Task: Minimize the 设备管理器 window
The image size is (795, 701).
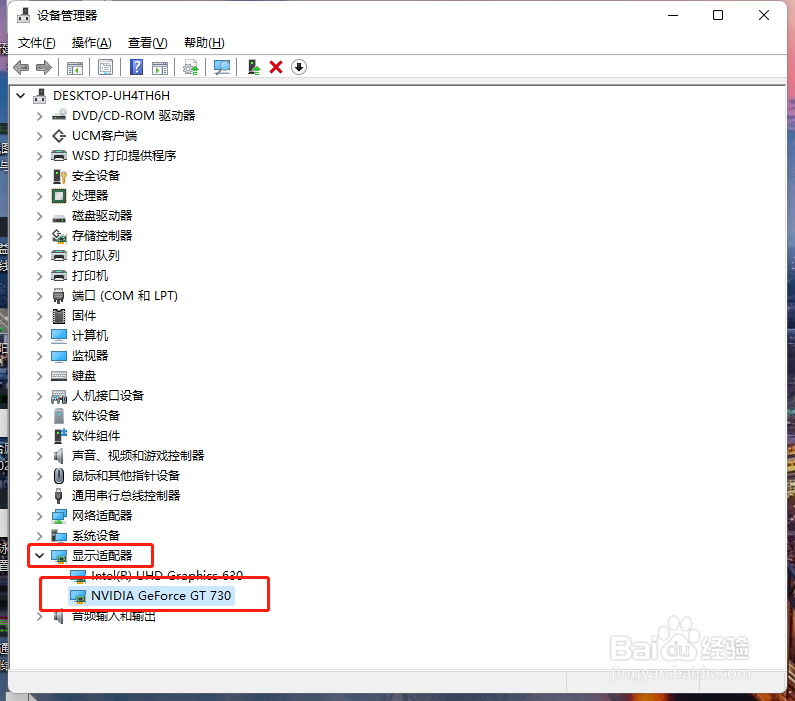Action: point(673,15)
